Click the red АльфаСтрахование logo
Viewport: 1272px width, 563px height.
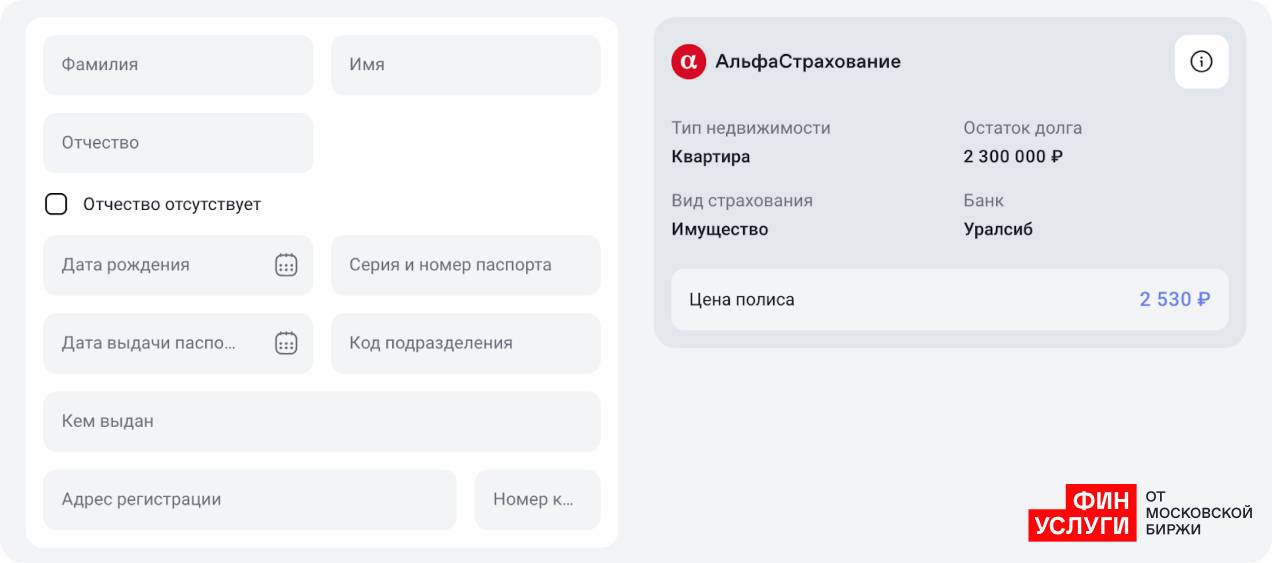coord(688,62)
